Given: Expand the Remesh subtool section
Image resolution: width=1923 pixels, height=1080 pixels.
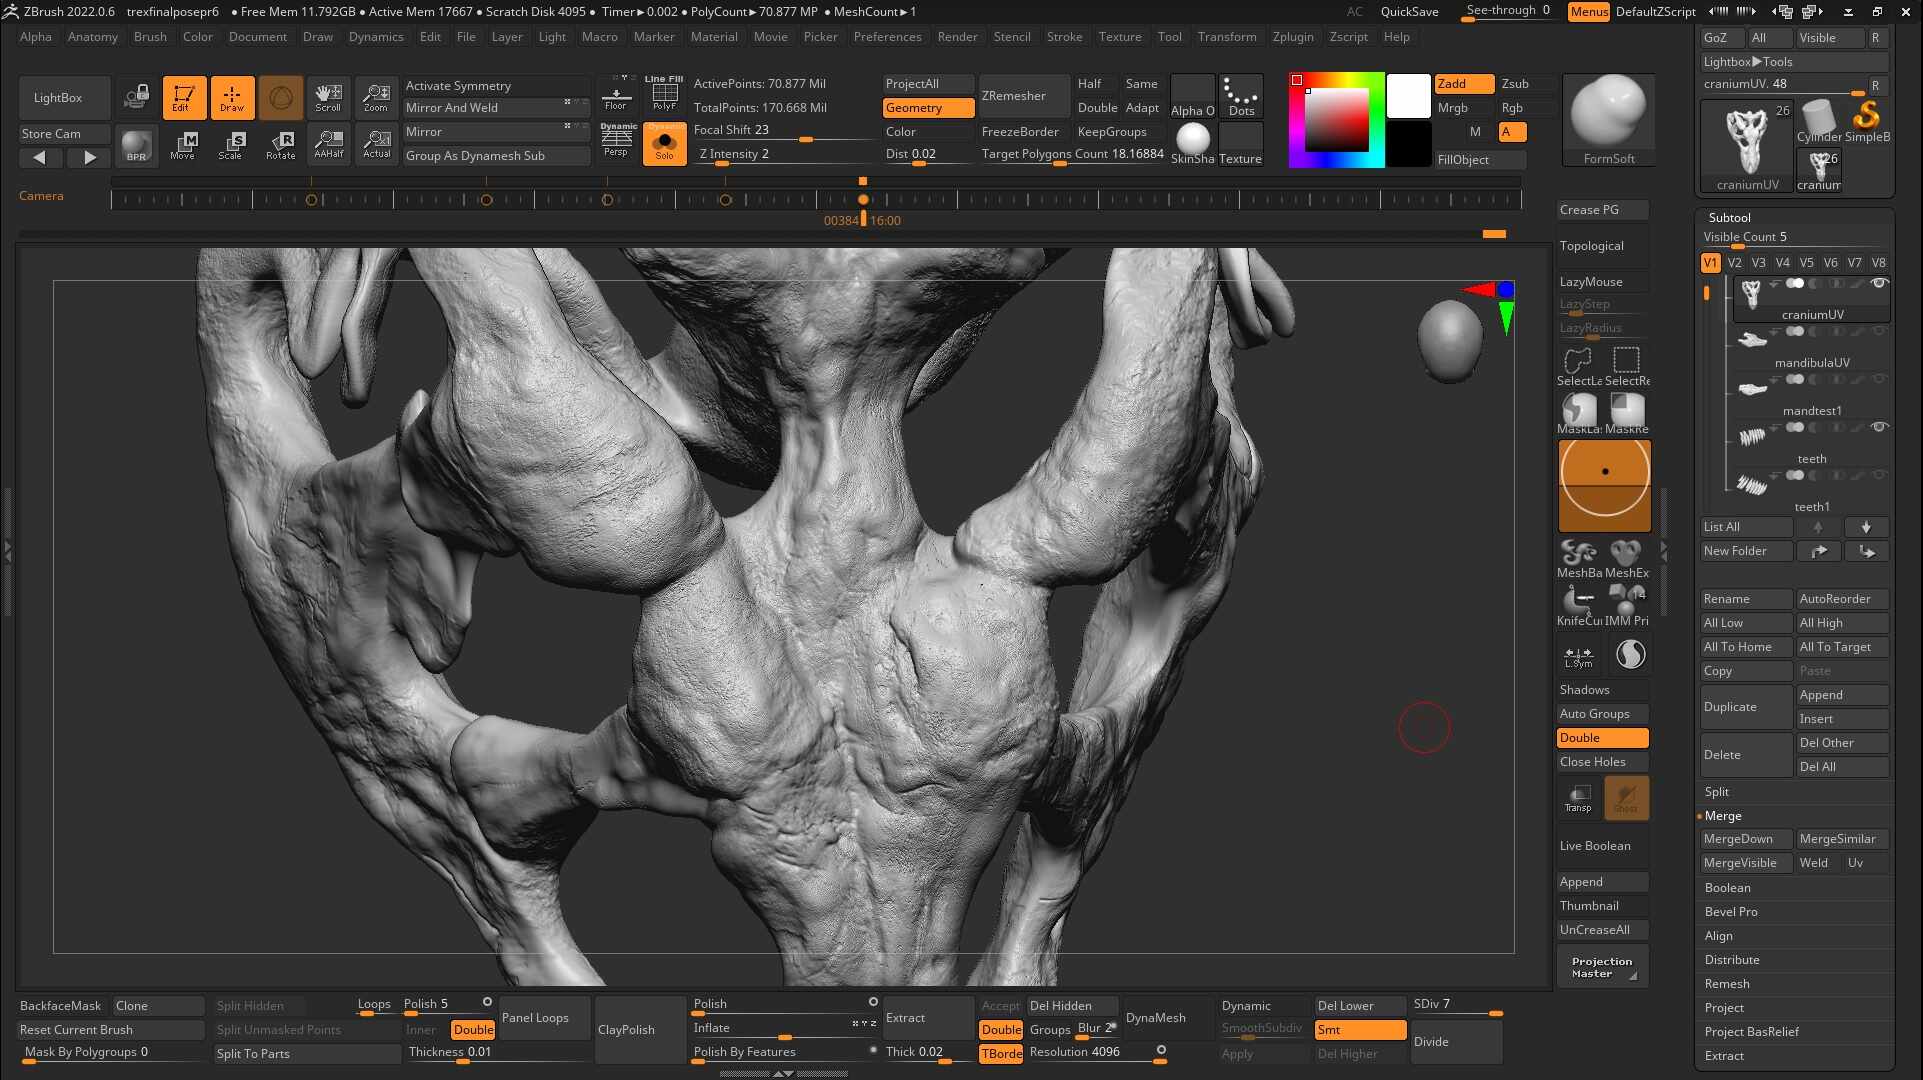Looking at the screenshot, I should pyautogui.click(x=1727, y=984).
